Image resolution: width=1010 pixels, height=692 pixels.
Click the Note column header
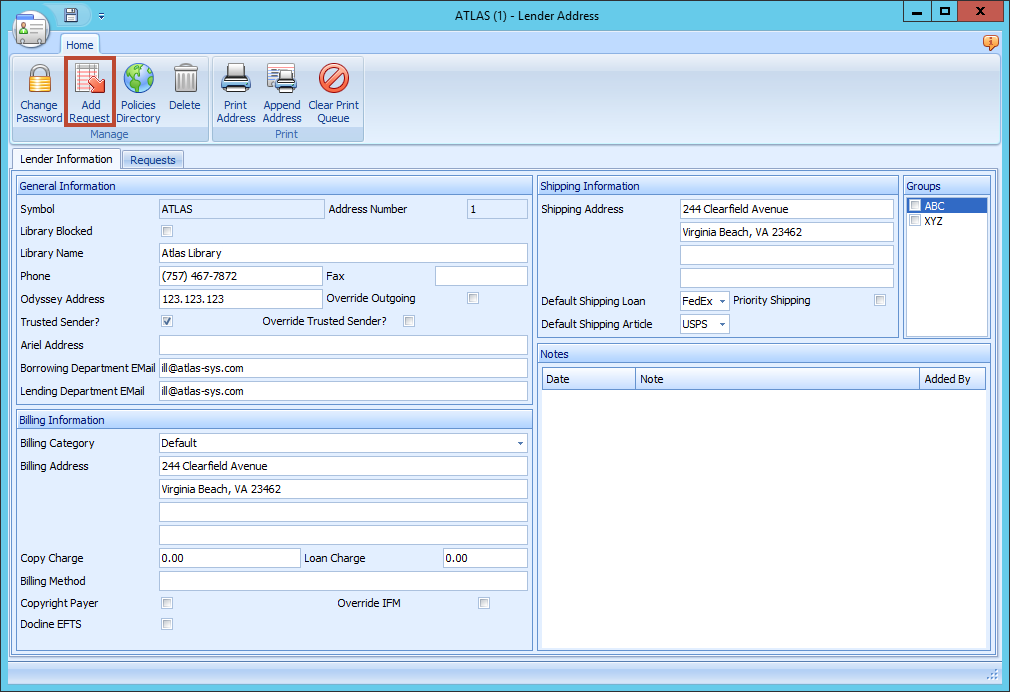pyautogui.click(x=776, y=379)
